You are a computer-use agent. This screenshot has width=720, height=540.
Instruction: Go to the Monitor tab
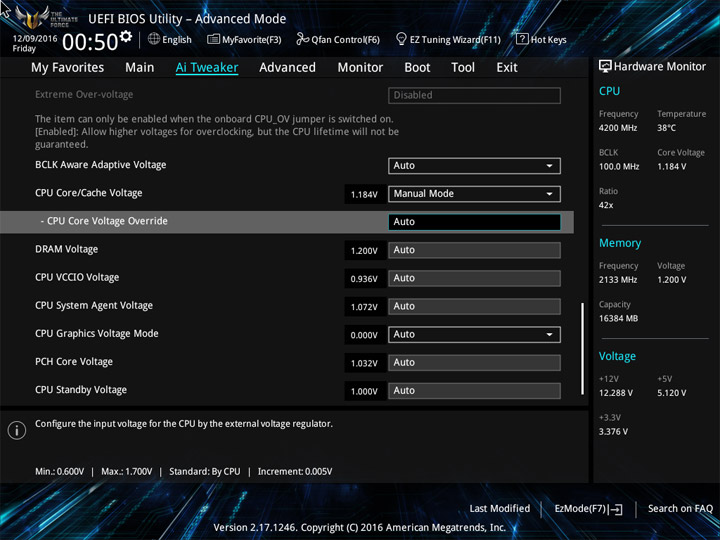[x=360, y=68]
